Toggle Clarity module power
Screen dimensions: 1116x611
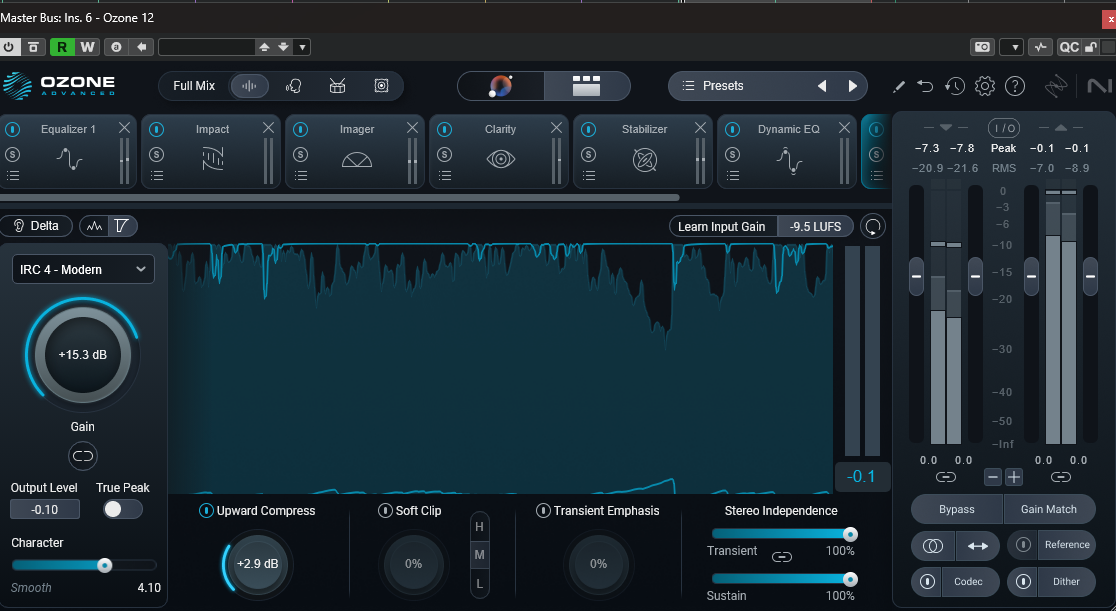(x=444, y=129)
